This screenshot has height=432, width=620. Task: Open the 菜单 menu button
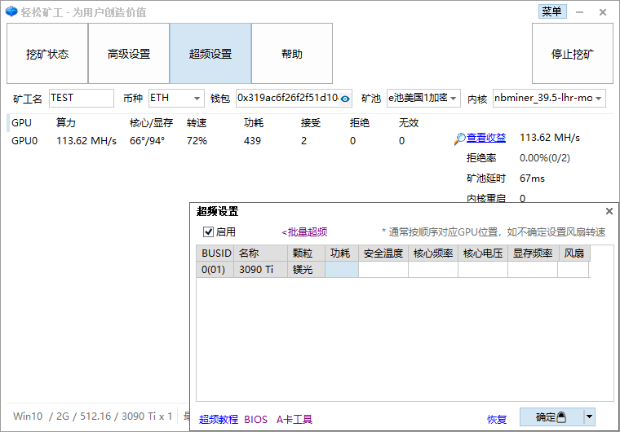pos(552,11)
